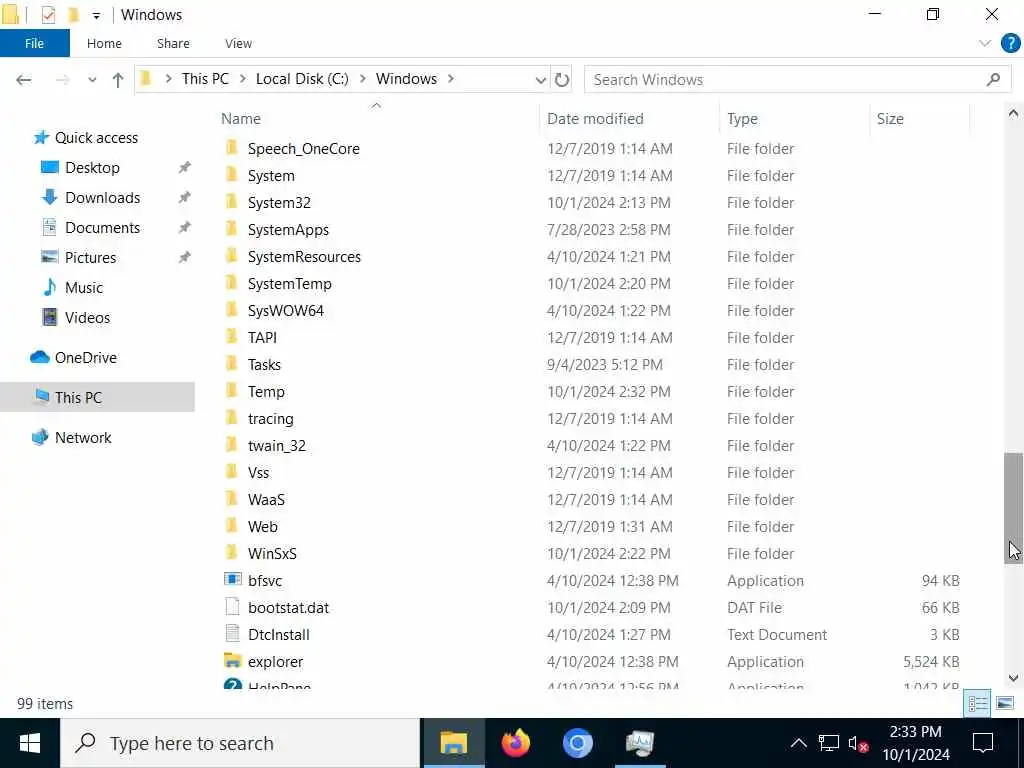Select the WinSxS folder
The height and width of the screenshot is (768, 1024).
click(272, 554)
